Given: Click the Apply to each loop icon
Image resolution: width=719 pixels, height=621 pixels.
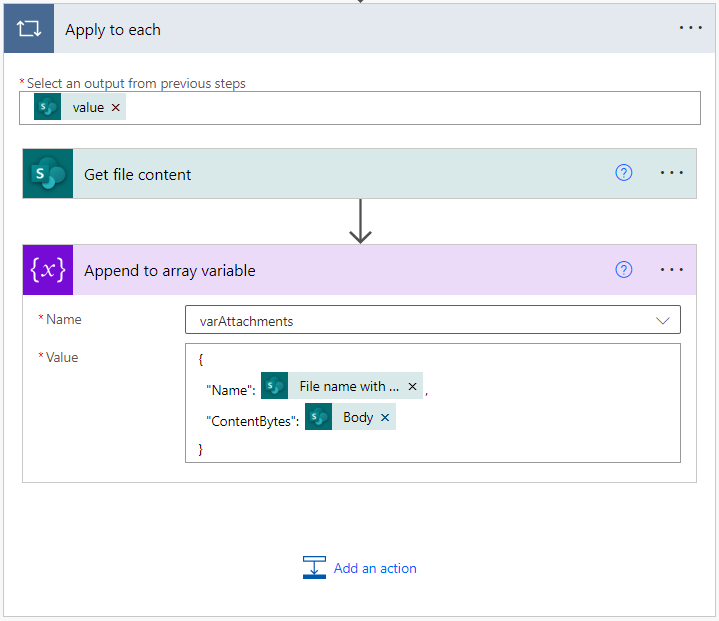Looking at the screenshot, I should [28, 29].
